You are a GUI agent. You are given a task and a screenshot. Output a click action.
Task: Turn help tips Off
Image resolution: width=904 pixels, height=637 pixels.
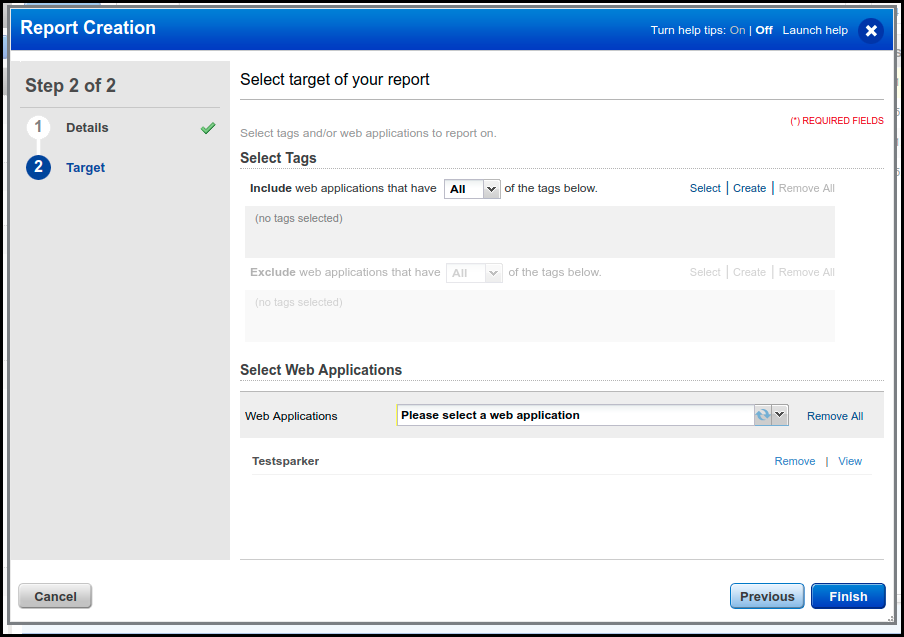click(x=763, y=30)
